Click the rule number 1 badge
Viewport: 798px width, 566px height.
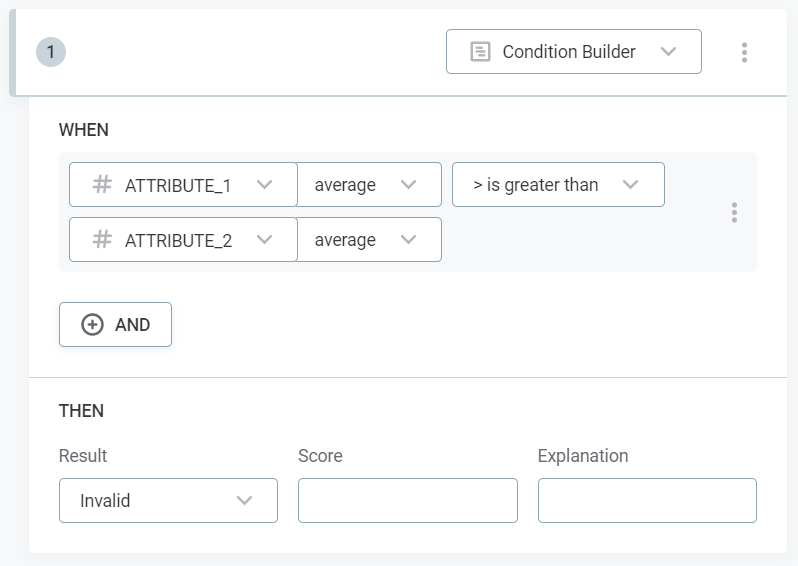[51, 52]
